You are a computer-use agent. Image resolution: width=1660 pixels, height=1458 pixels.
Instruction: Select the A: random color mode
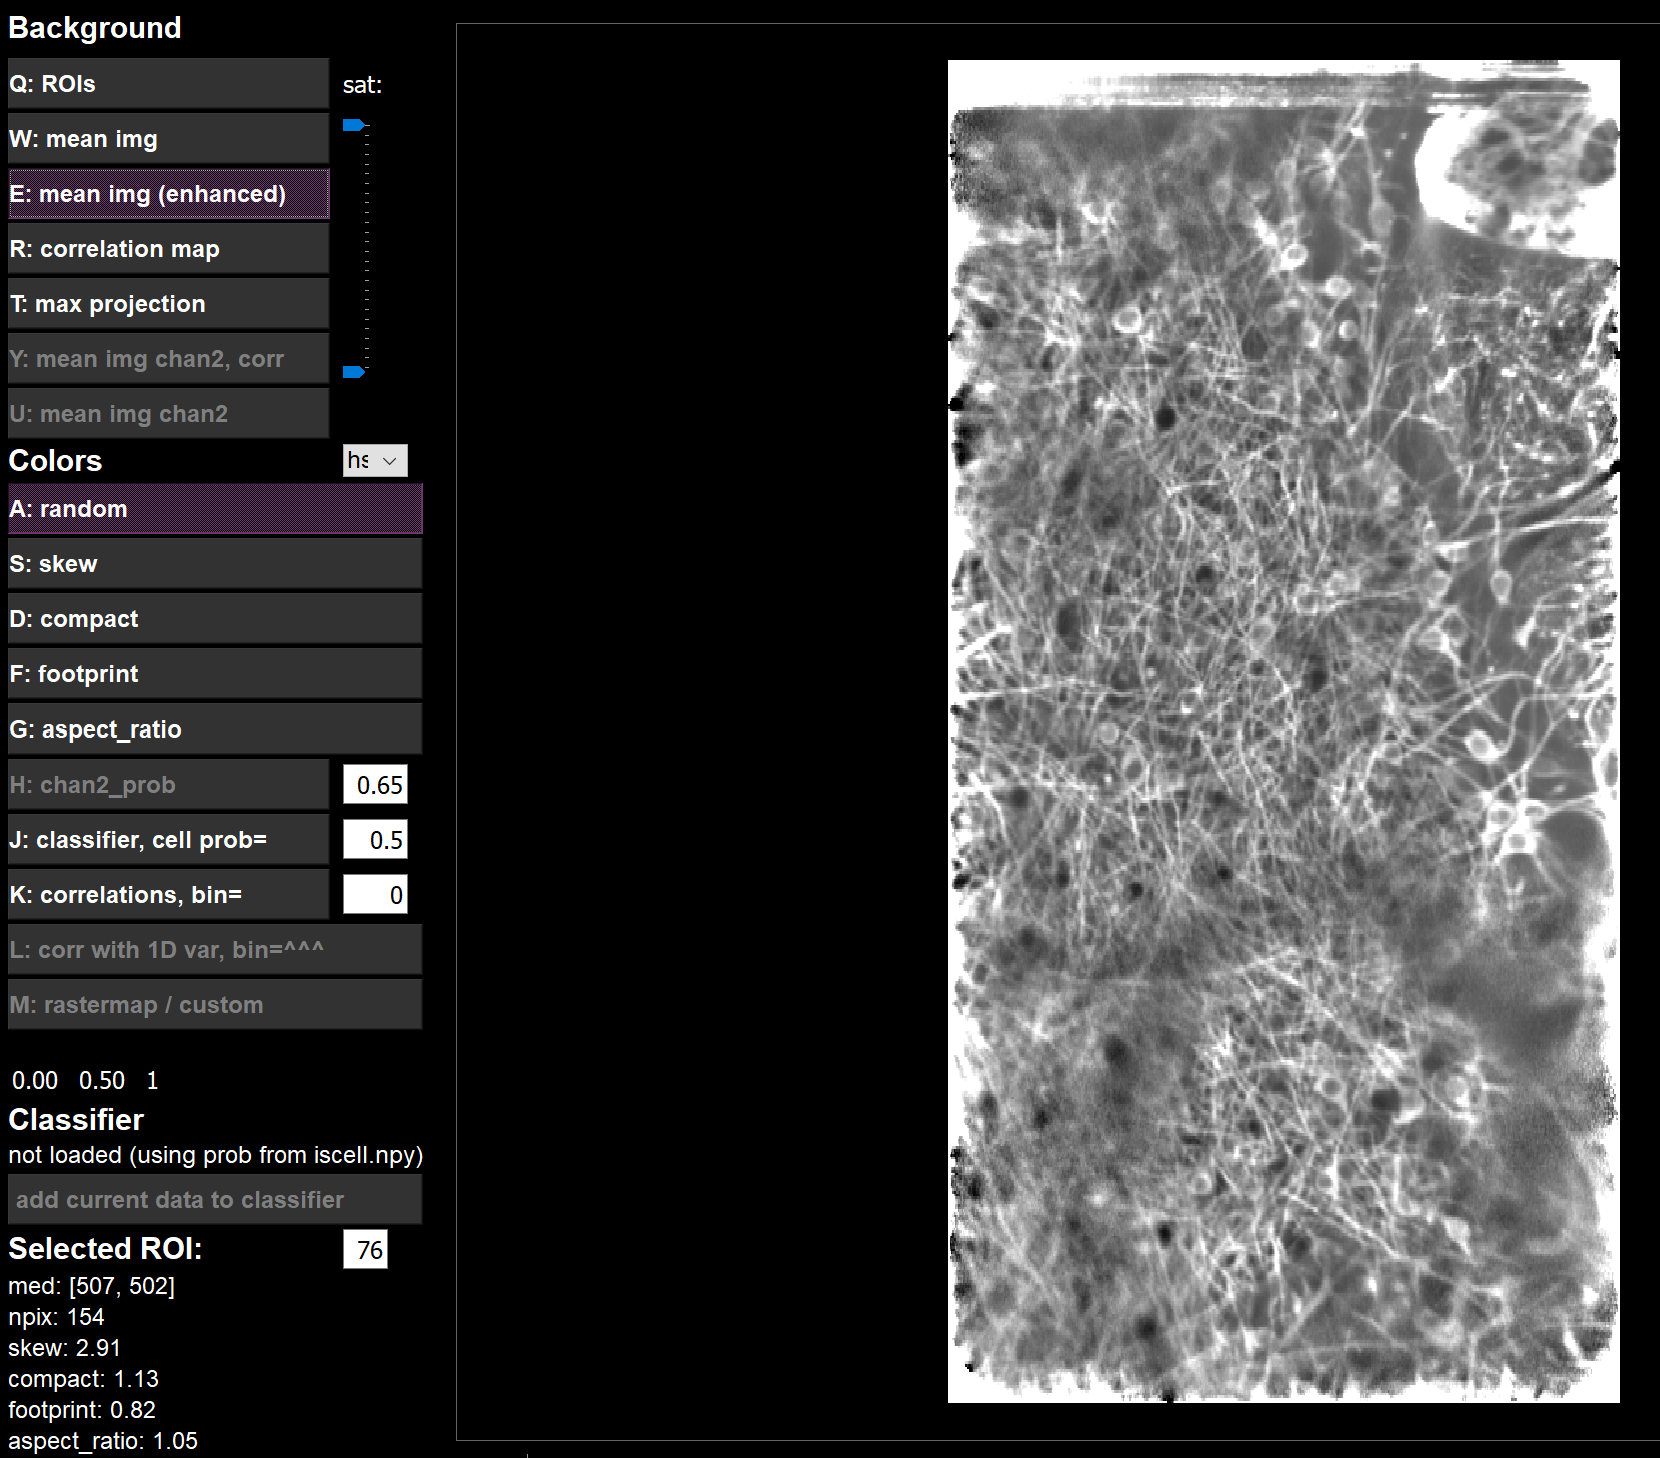coord(214,509)
